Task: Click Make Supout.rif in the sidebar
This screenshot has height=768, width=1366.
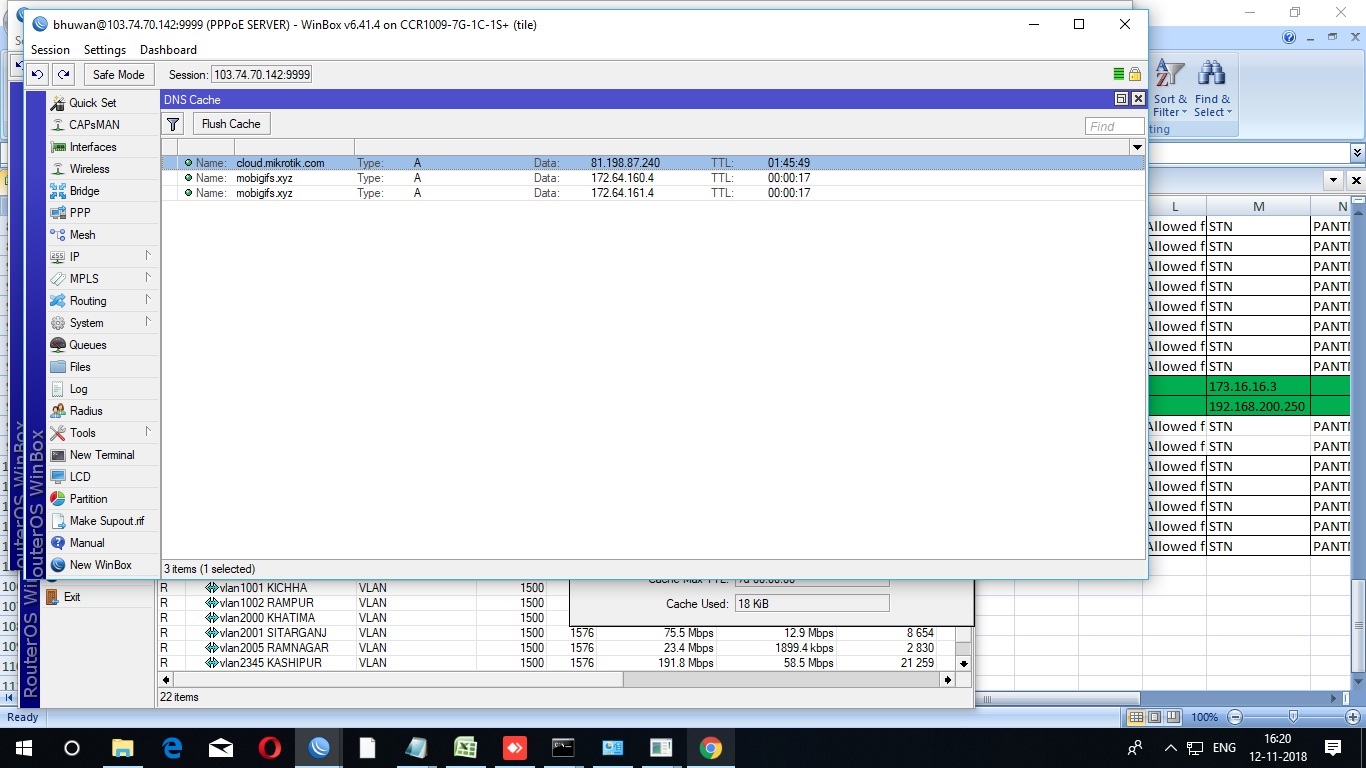Action: point(106,521)
